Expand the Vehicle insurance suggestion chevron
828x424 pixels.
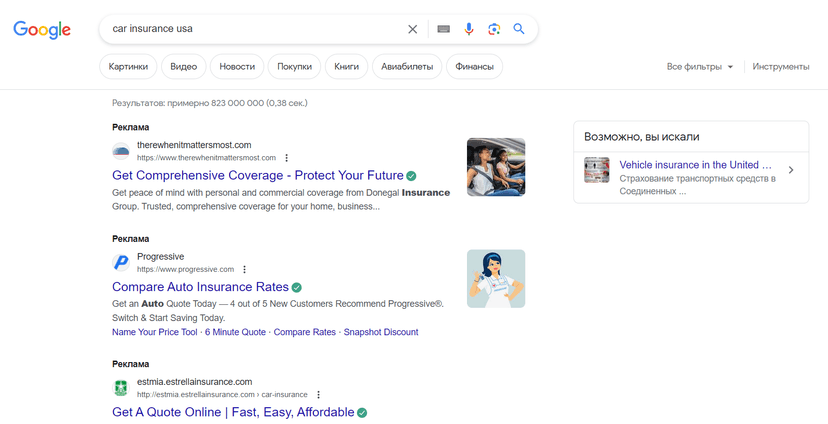pyautogui.click(x=791, y=170)
